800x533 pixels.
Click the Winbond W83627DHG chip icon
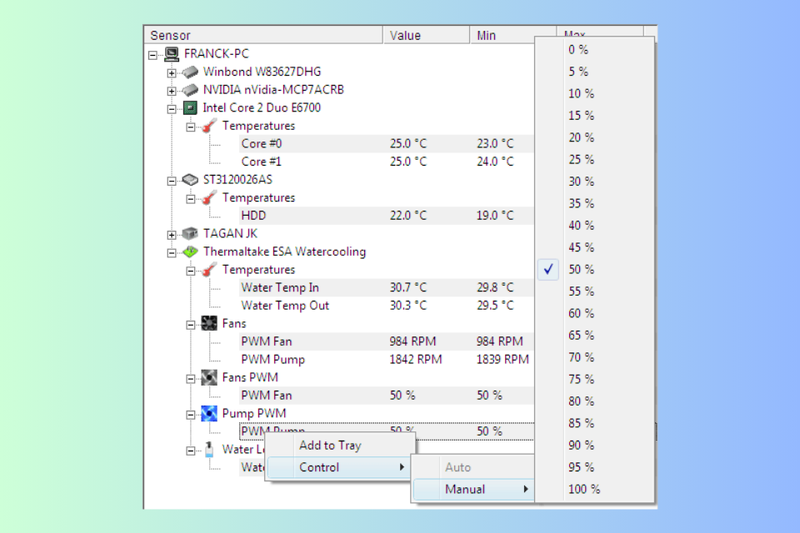click(190, 72)
